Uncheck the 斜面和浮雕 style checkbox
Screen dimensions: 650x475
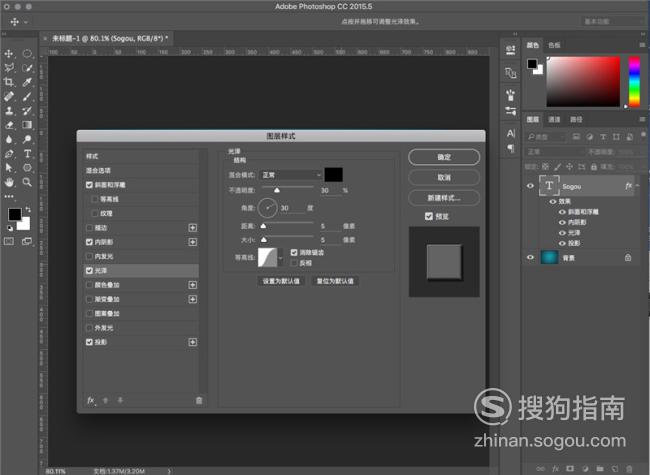click(89, 185)
